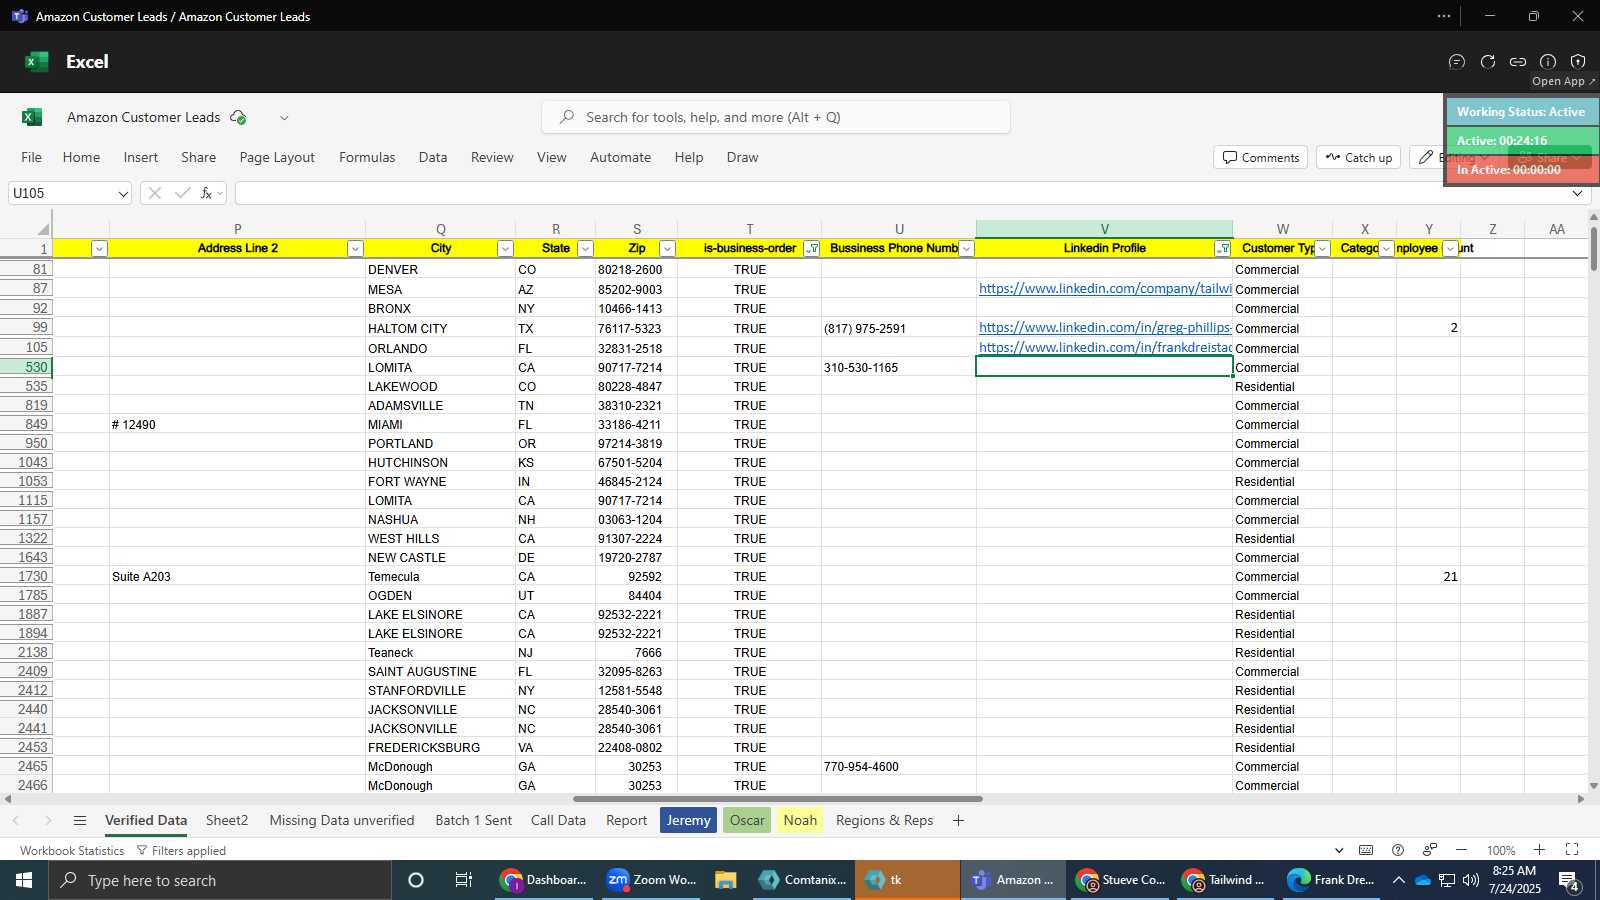Expand the formula bar chevron
Viewport: 1600px width, 900px height.
(x=1578, y=193)
